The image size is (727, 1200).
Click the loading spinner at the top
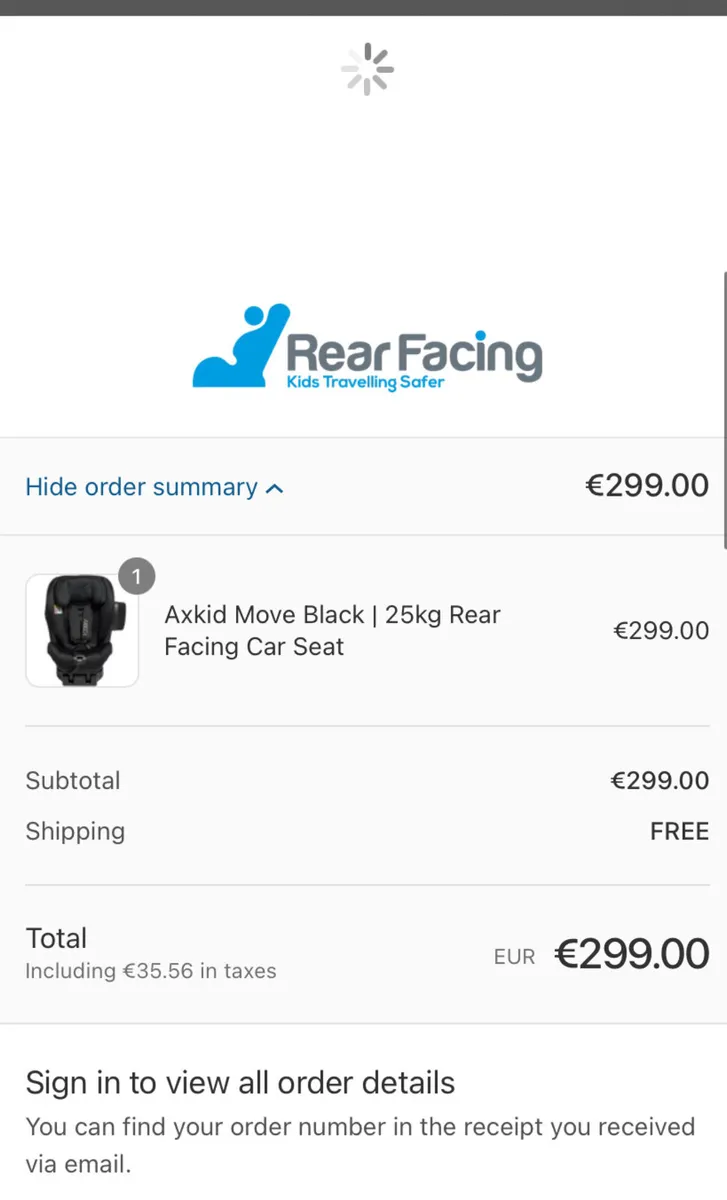pyautogui.click(x=366, y=69)
